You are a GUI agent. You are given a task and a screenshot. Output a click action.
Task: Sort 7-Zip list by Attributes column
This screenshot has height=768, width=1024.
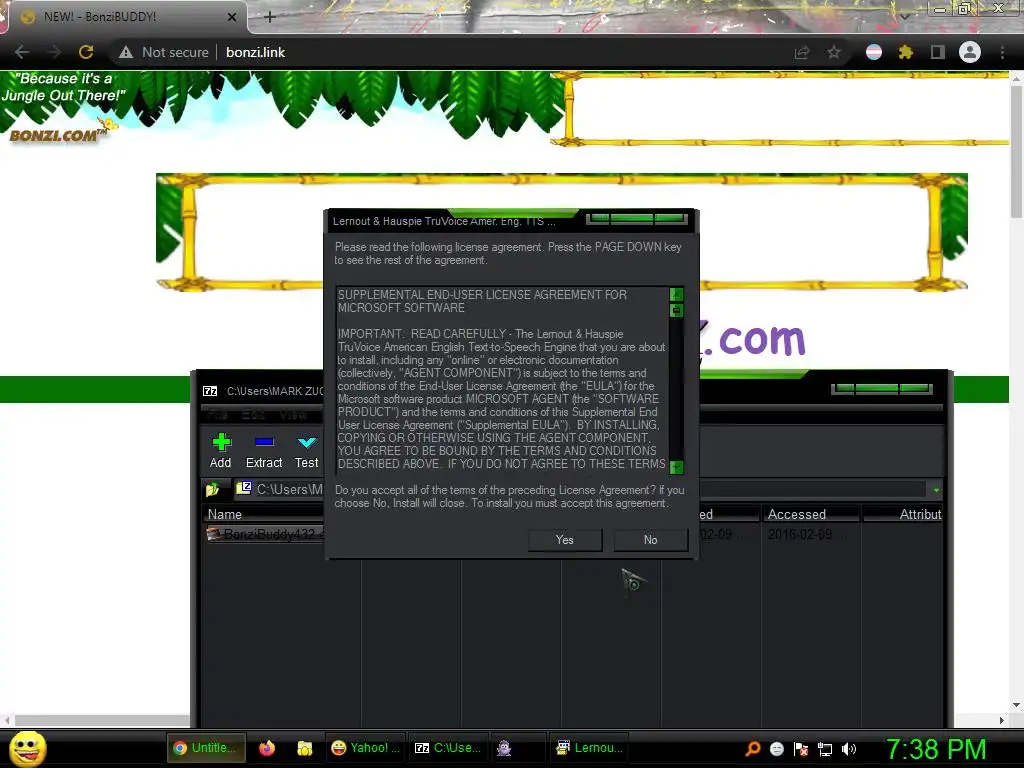pos(903,514)
